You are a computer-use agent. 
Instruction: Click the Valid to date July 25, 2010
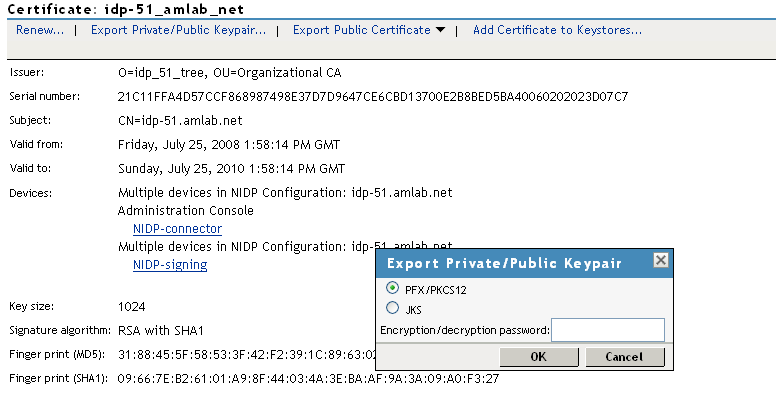tap(231, 169)
